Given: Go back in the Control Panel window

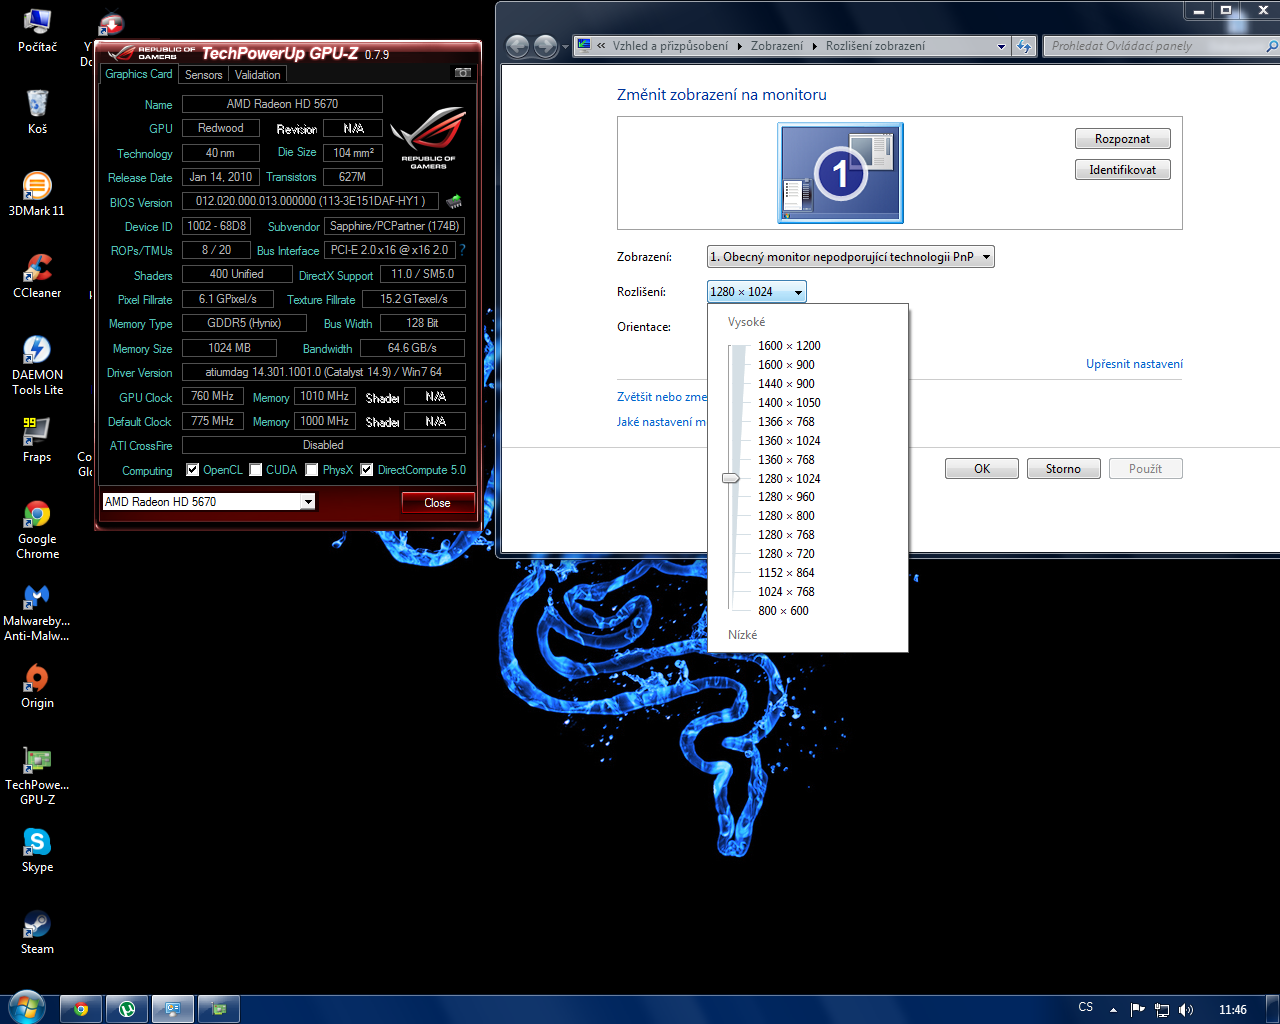Looking at the screenshot, I should [x=517, y=46].
